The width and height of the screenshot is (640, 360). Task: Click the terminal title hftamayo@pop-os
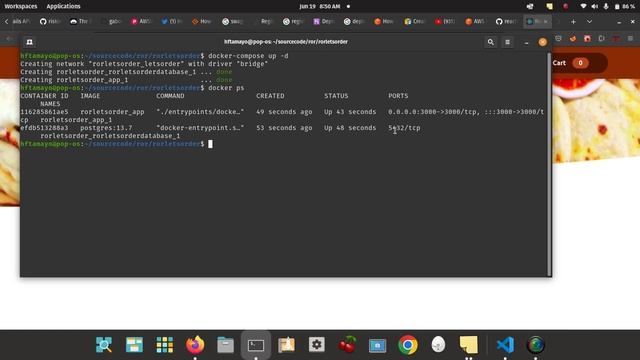[286, 42]
